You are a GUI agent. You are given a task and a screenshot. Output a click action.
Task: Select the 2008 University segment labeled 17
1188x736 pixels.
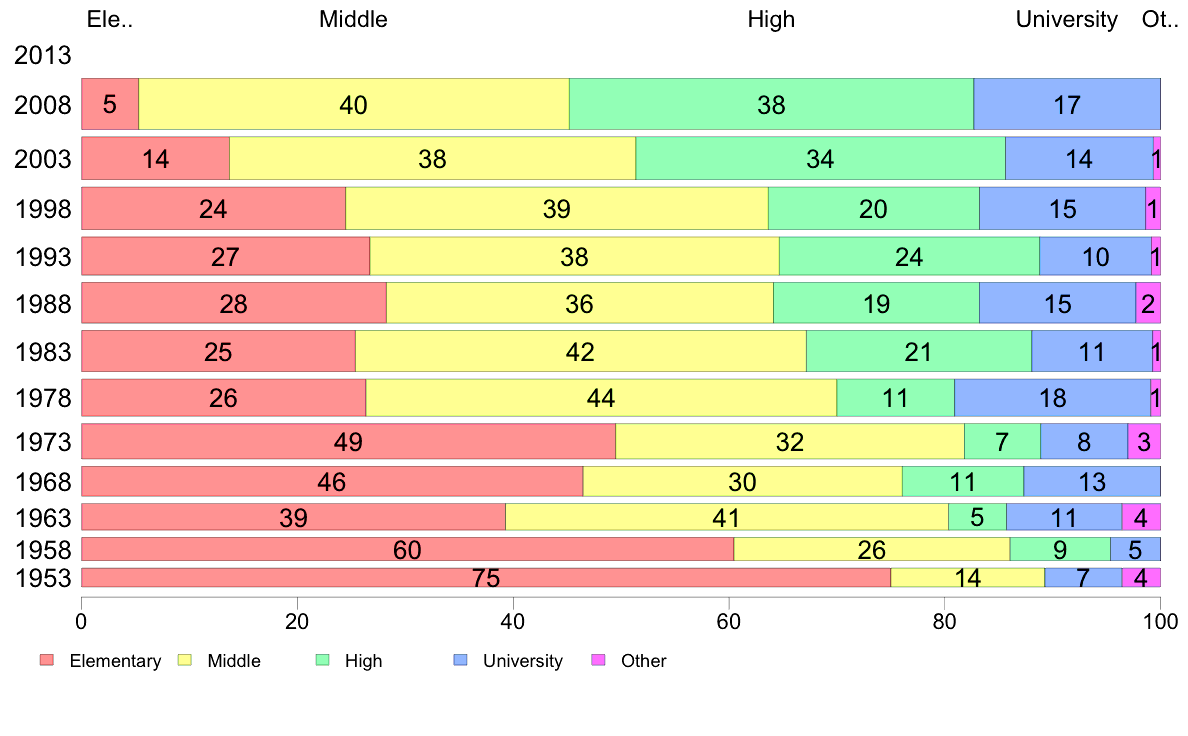click(1067, 104)
